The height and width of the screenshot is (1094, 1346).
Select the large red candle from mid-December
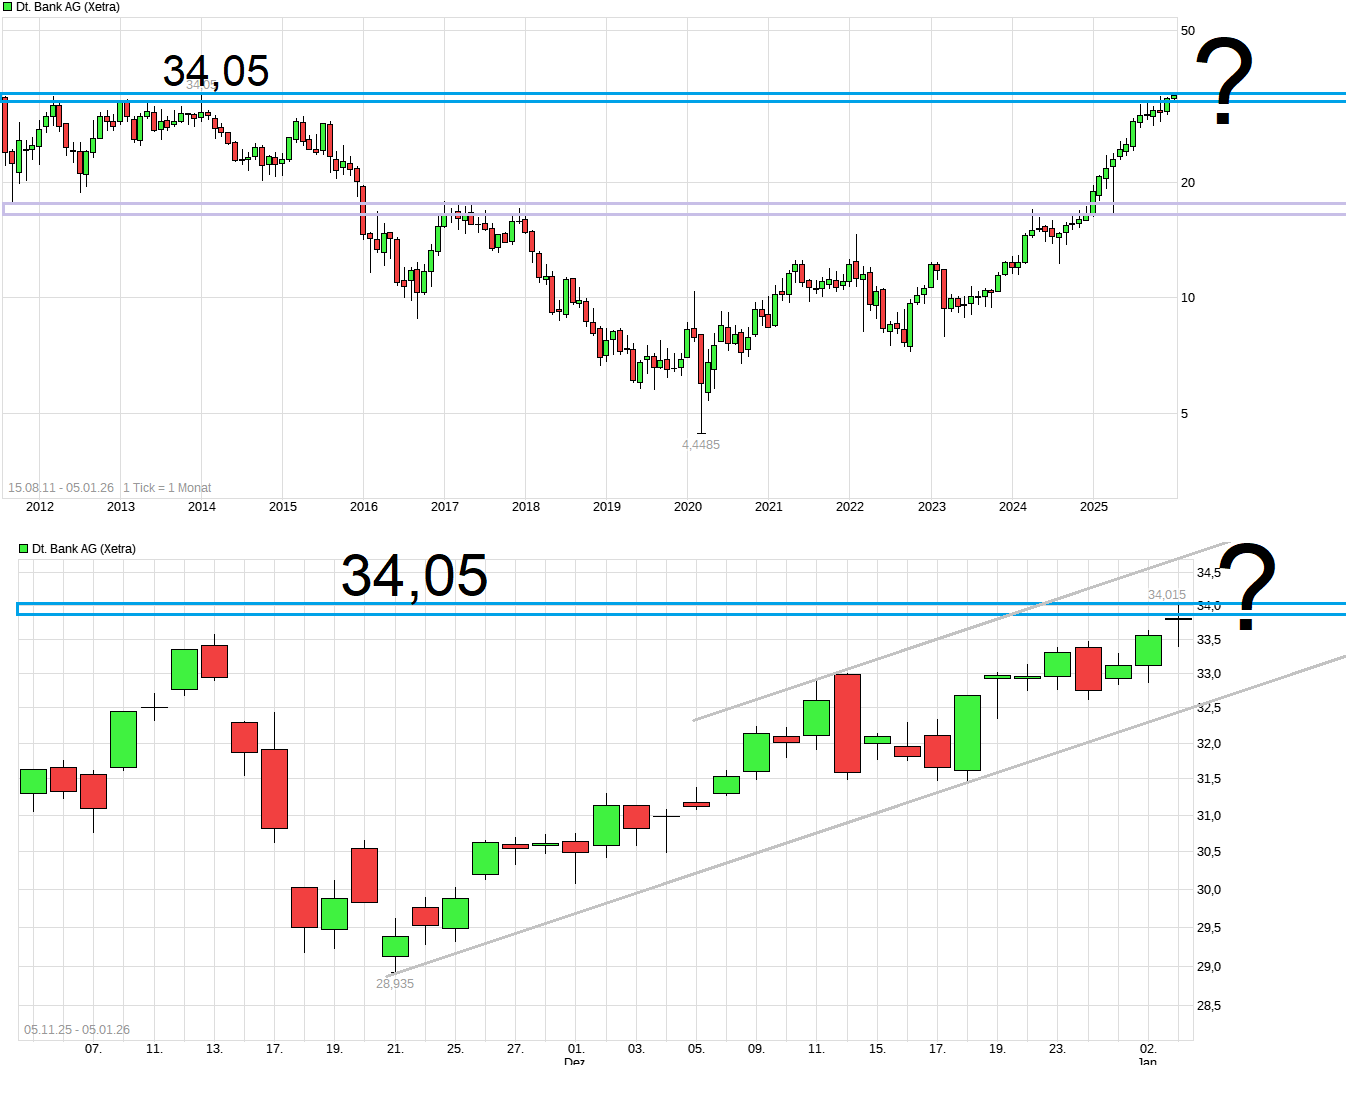tap(847, 723)
